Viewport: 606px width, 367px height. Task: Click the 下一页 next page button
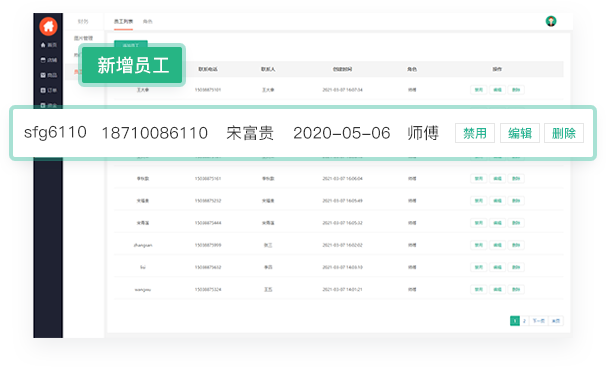tap(538, 321)
